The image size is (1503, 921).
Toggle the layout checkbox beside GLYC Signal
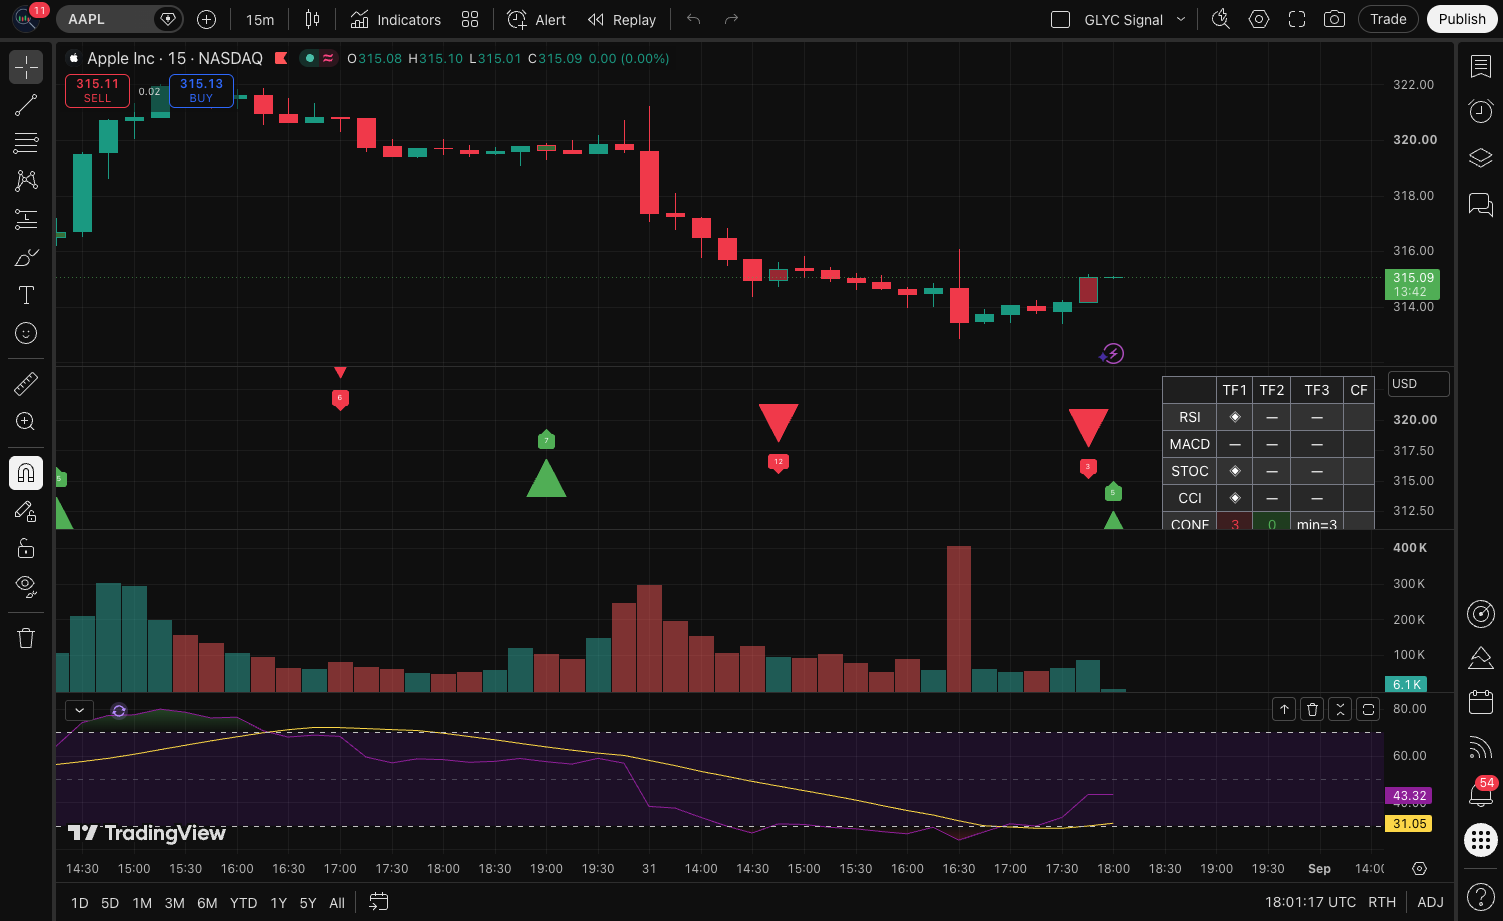point(1061,19)
